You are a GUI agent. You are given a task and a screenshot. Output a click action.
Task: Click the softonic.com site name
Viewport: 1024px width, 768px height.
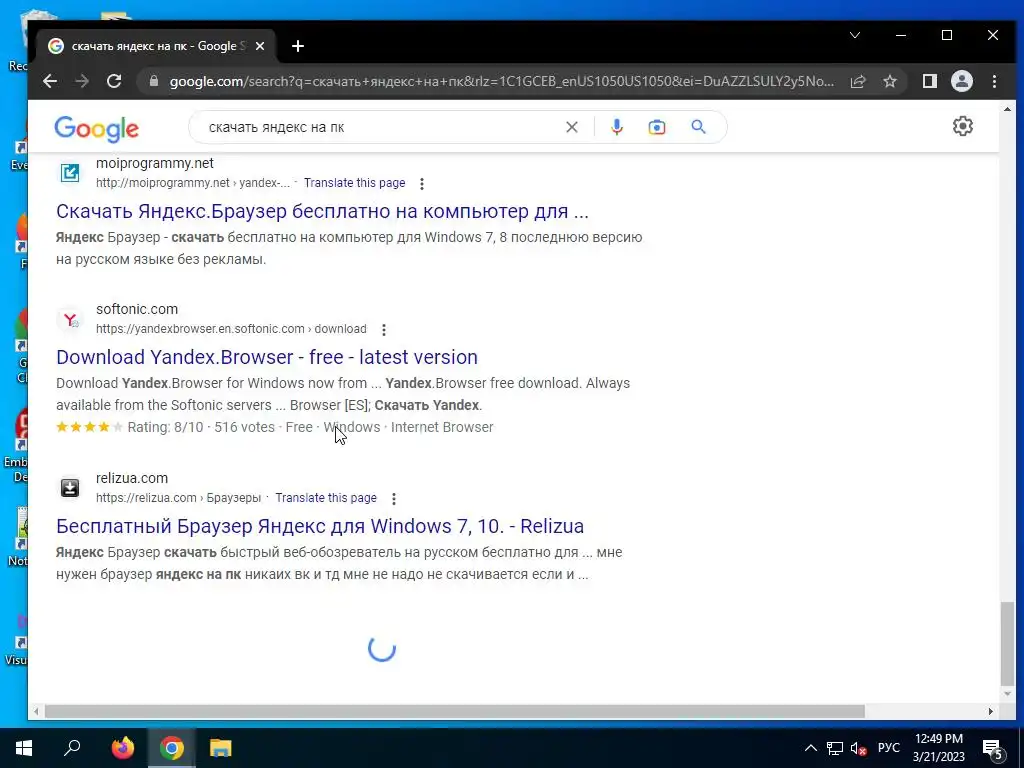coord(136,309)
